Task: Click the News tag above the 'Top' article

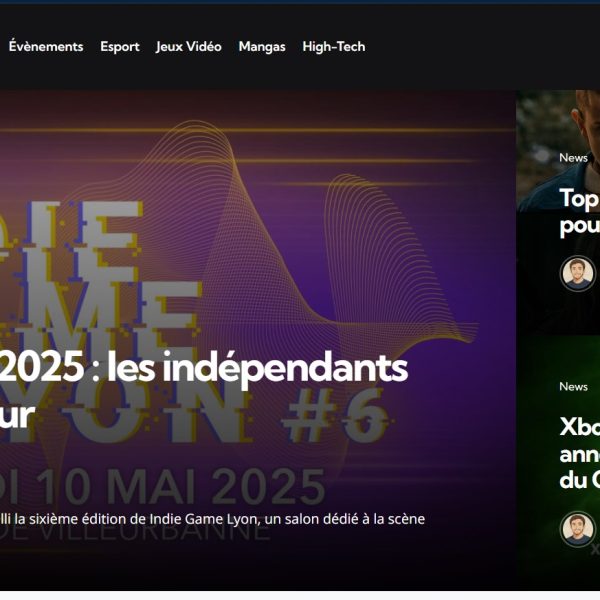Action: click(x=573, y=158)
